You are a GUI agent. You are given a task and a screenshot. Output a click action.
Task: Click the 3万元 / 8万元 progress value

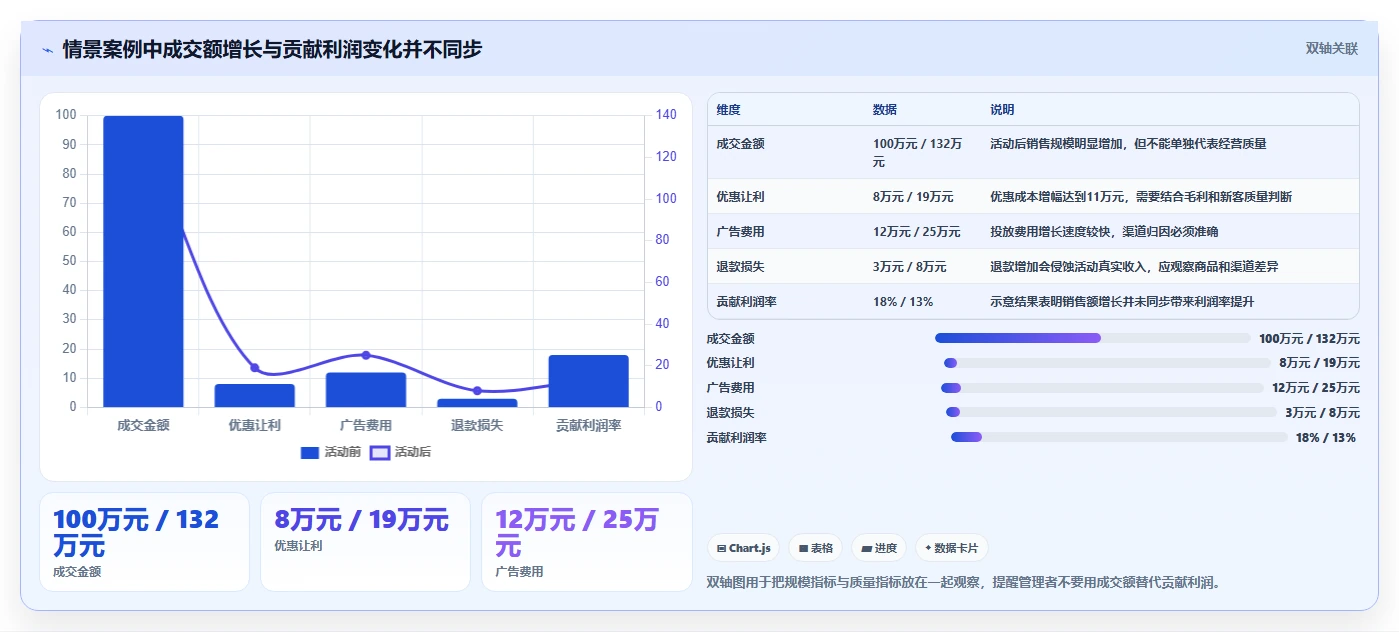[1323, 413]
